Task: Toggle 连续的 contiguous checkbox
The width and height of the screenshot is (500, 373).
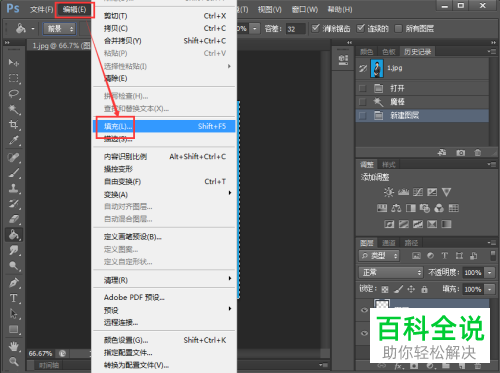Action: coord(360,28)
